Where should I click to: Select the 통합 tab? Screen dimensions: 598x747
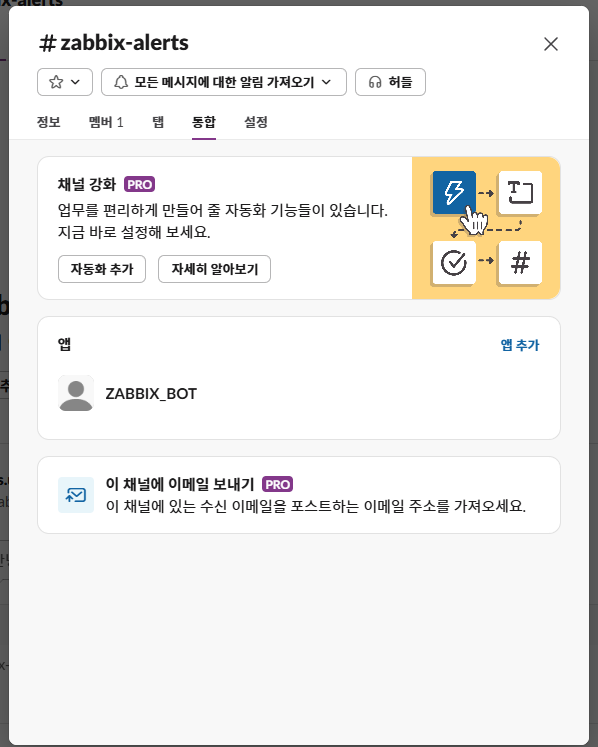click(204, 122)
